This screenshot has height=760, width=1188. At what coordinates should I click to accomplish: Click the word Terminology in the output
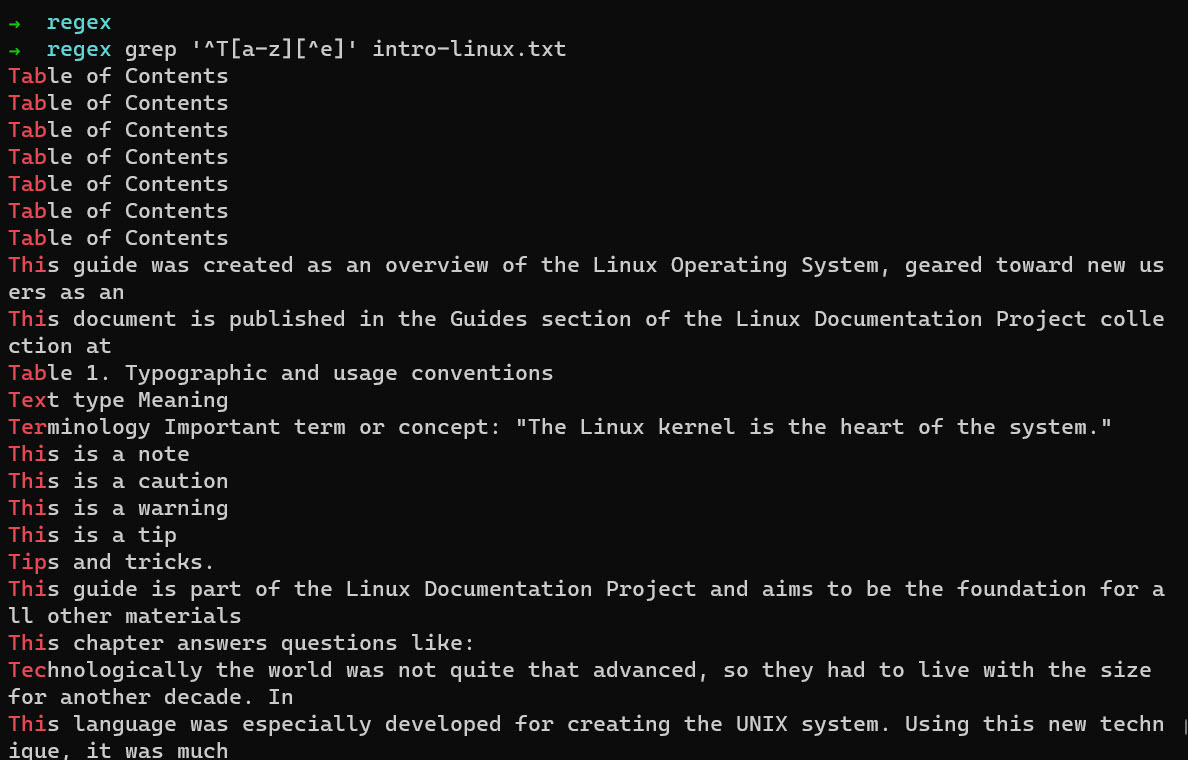(x=79, y=427)
